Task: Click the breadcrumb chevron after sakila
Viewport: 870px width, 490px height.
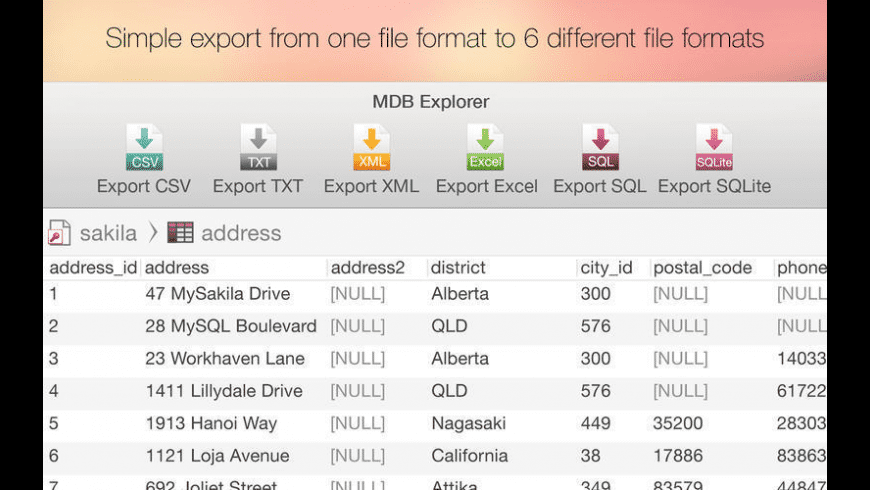Action: tap(153, 233)
